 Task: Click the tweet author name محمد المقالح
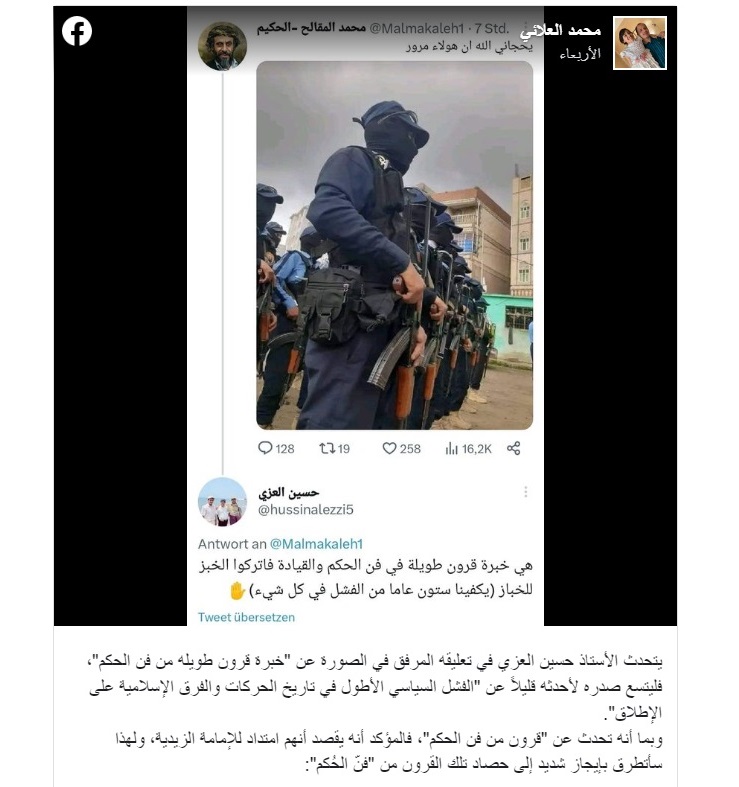(311, 28)
